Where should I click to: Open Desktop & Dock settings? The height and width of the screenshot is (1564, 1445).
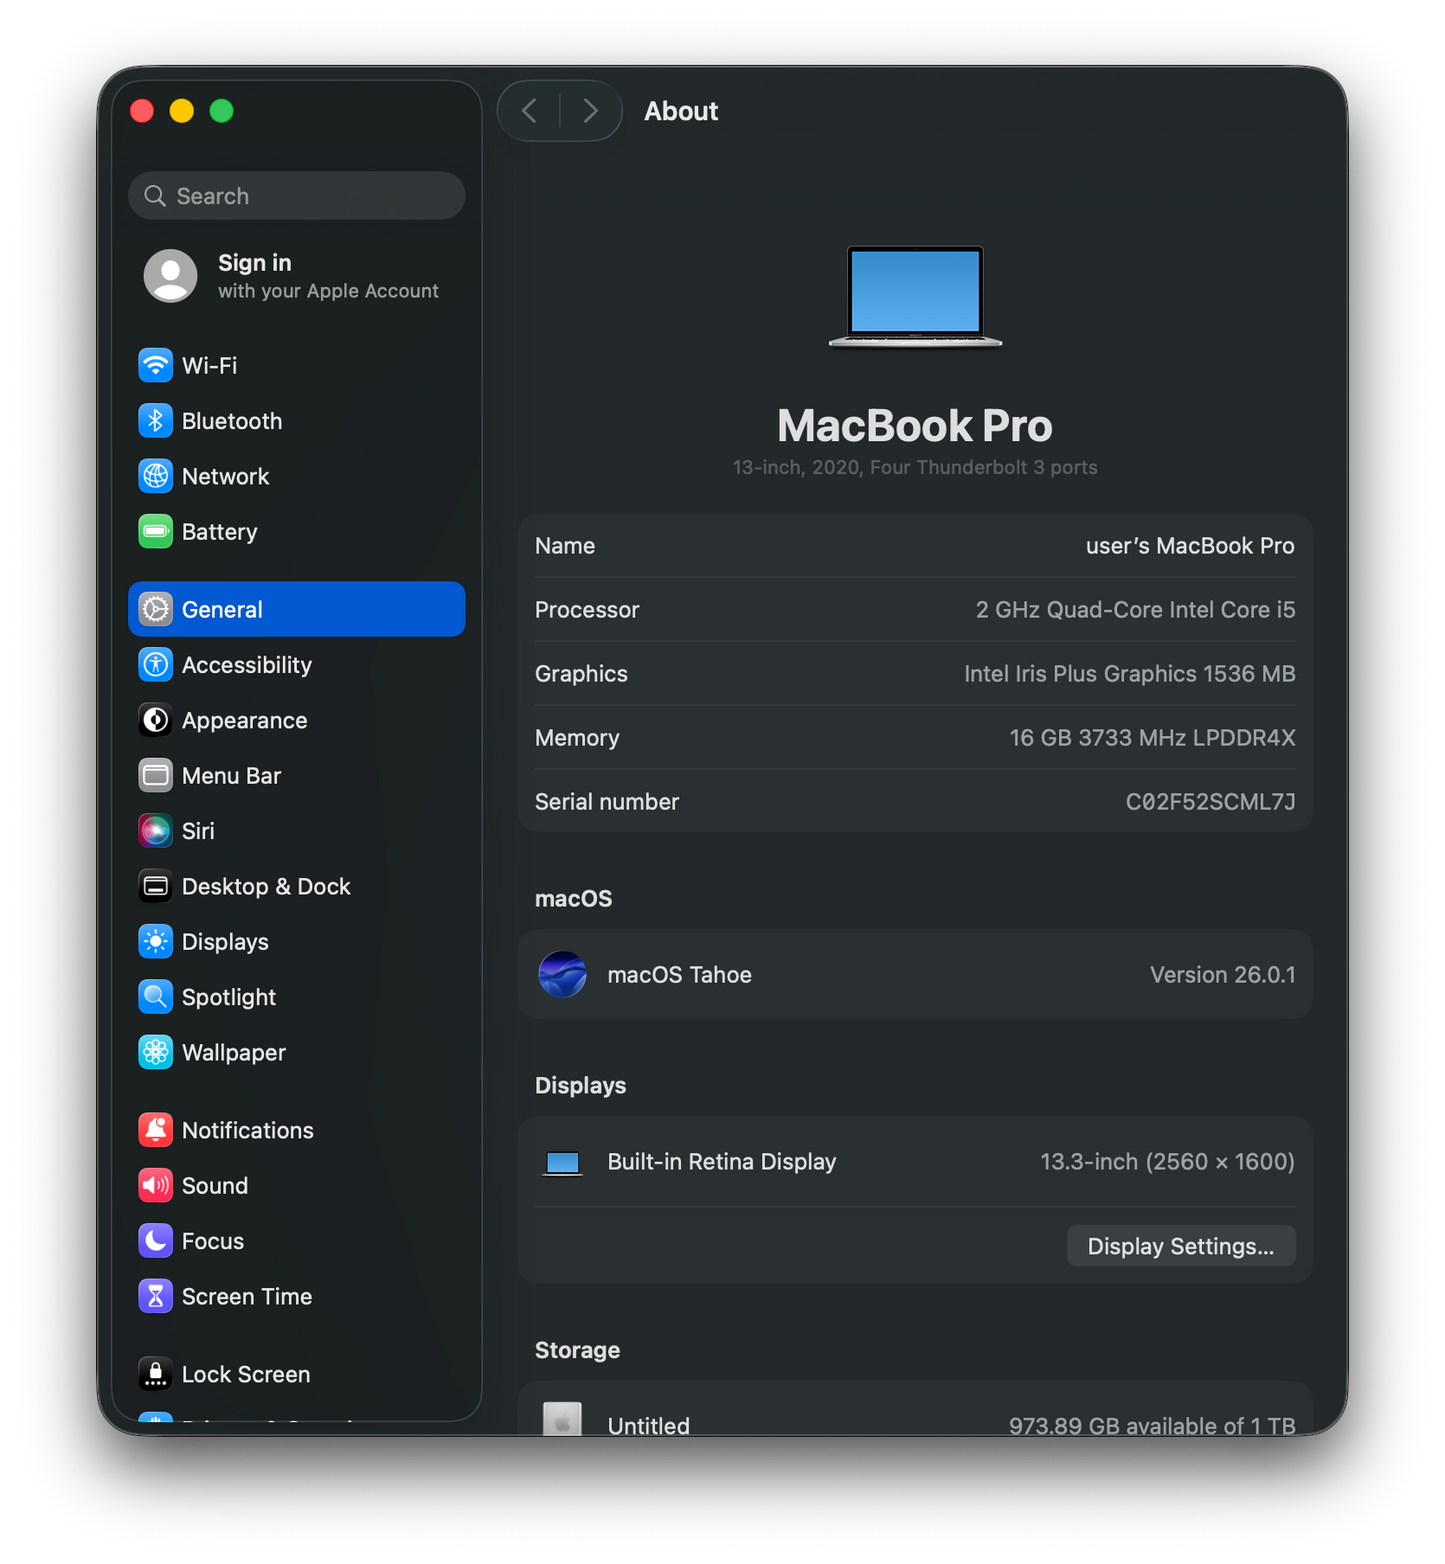(265, 887)
